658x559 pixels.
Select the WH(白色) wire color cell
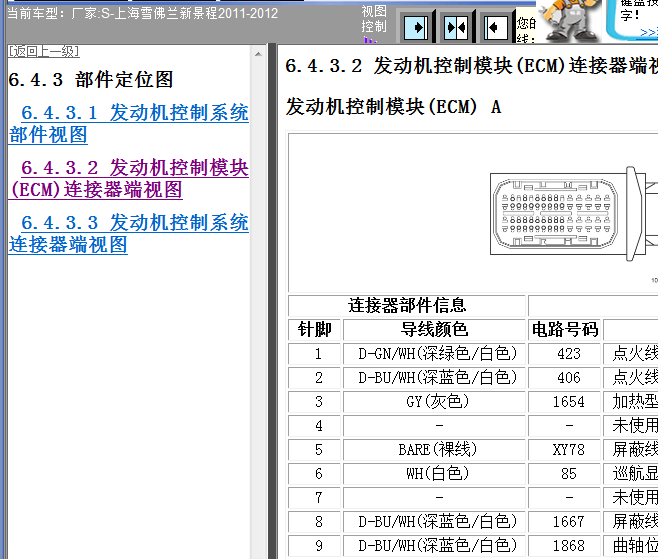pyautogui.click(x=434, y=474)
